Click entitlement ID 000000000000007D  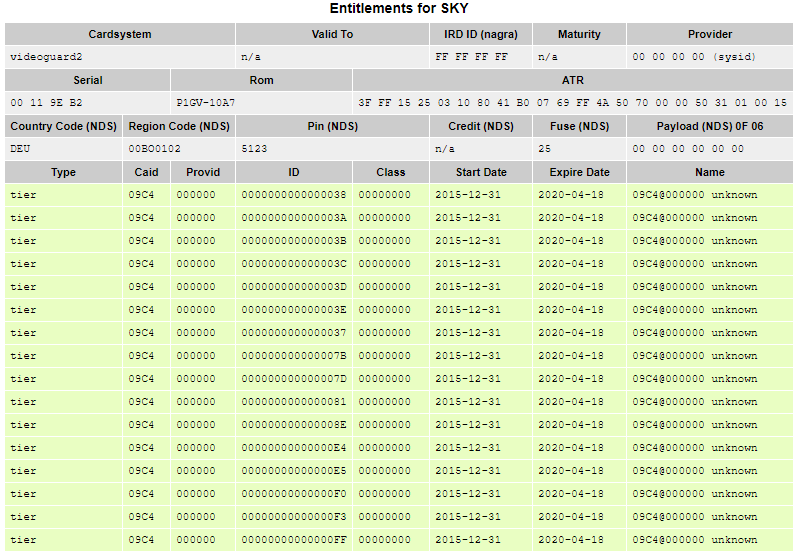(294, 379)
